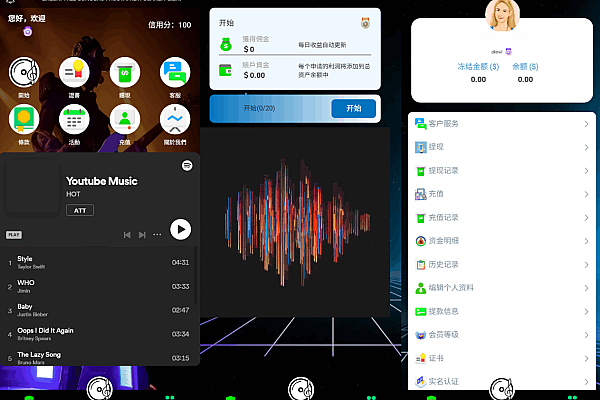Click the 实名认证 icon in profile menu

pyautogui.click(x=421, y=381)
